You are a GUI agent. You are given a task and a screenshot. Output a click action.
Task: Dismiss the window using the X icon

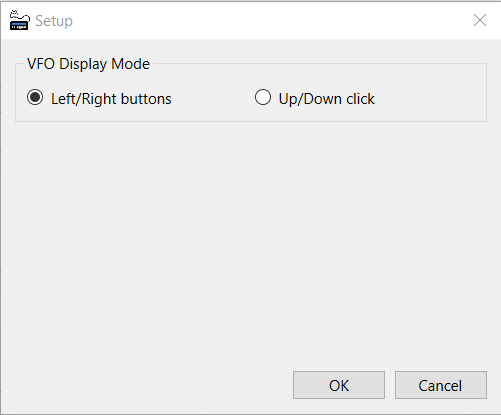pos(480,20)
